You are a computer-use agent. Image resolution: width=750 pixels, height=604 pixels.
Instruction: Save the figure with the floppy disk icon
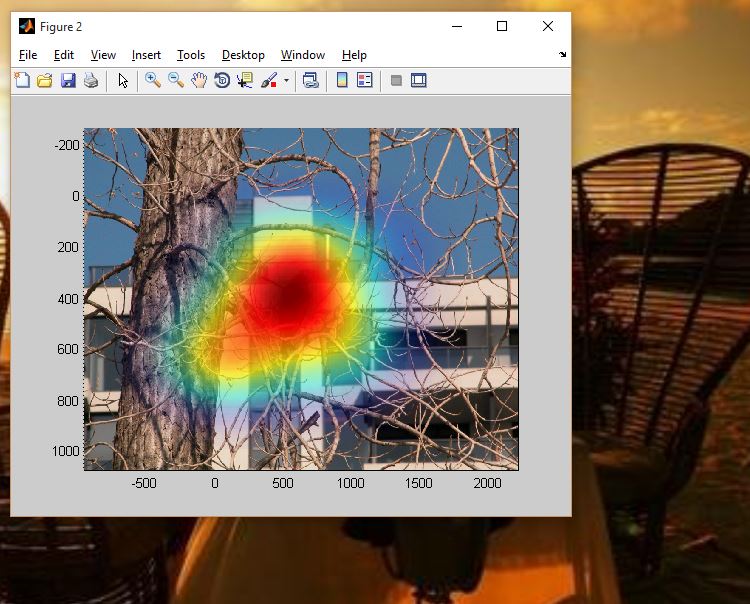coord(68,80)
